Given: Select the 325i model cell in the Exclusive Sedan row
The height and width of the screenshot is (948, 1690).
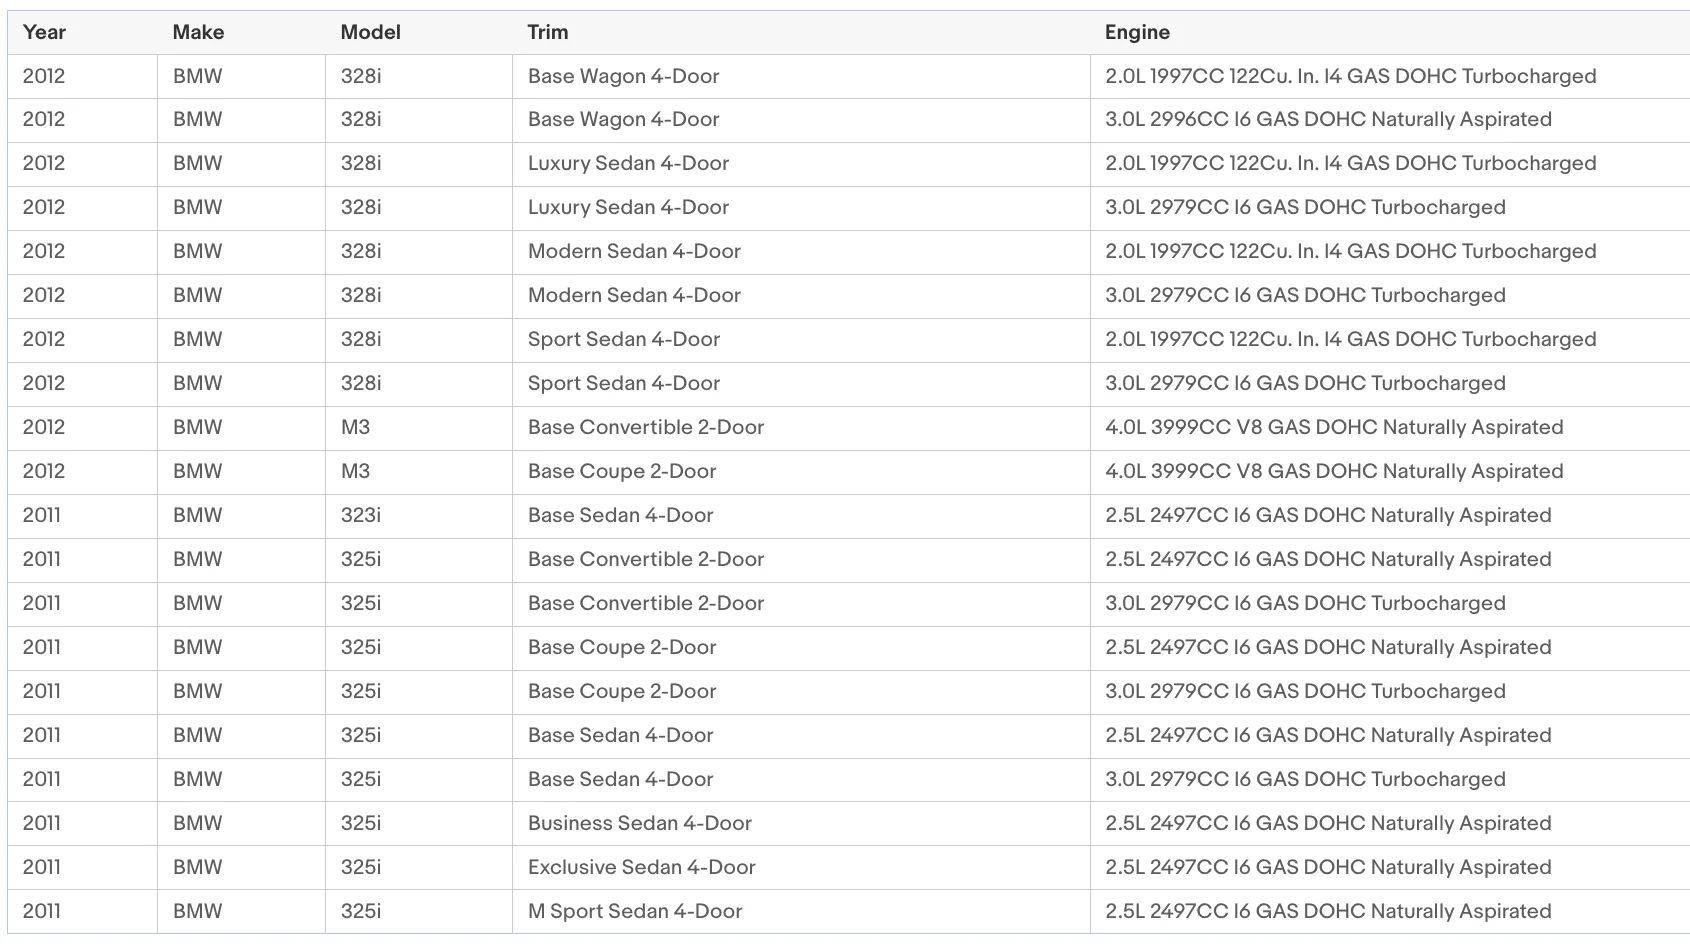Looking at the screenshot, I should tap(418, 868).
